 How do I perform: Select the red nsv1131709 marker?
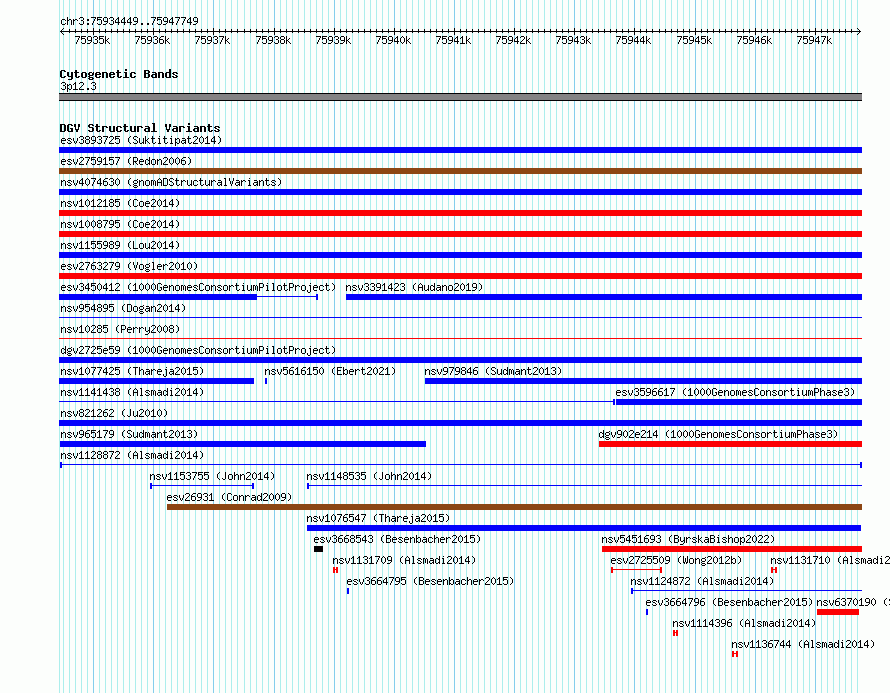[335, 570]
